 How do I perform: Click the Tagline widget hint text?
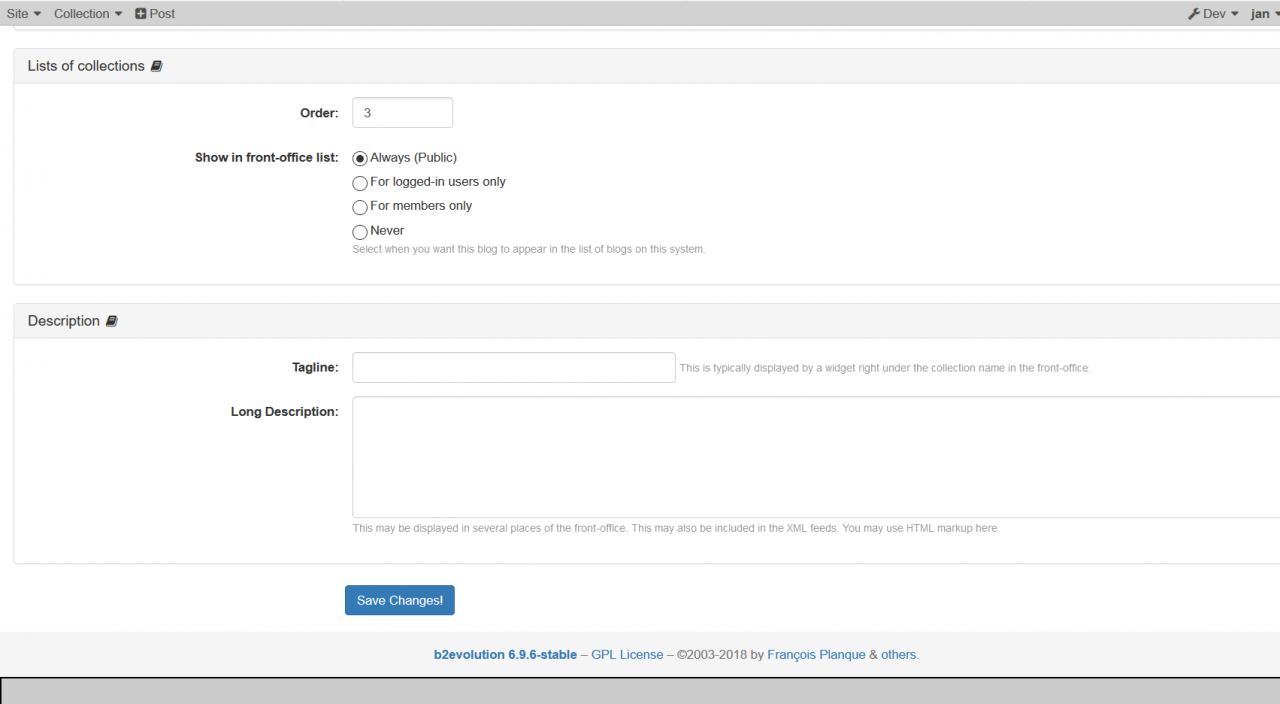tap(885, 368)
